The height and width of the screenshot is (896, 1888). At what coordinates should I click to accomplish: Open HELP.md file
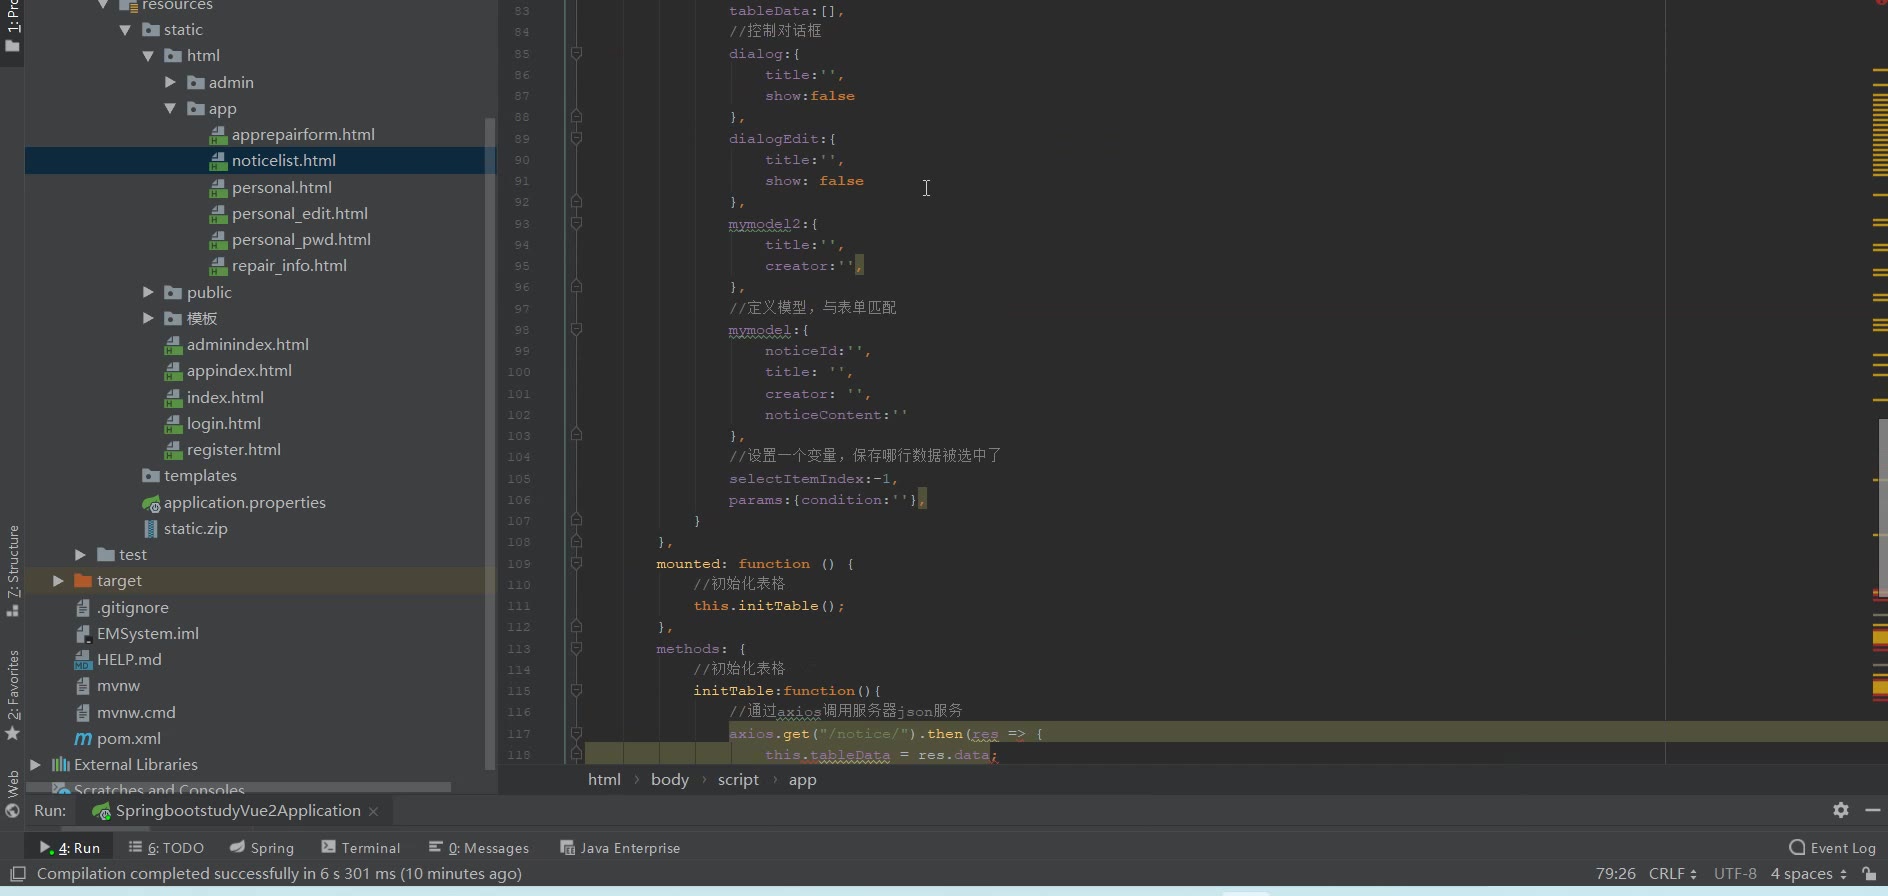(x=129, y=659)
